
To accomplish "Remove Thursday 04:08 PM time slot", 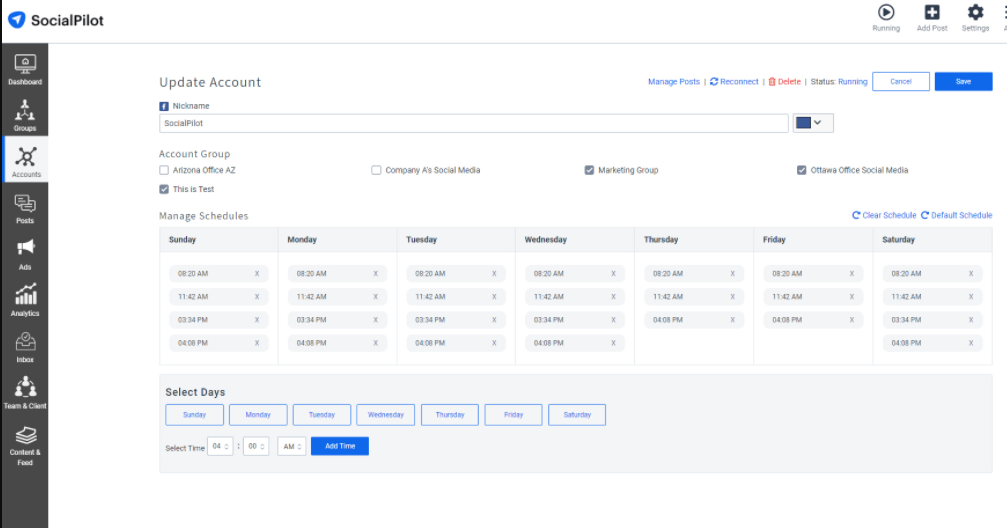I will coord(732,320).
